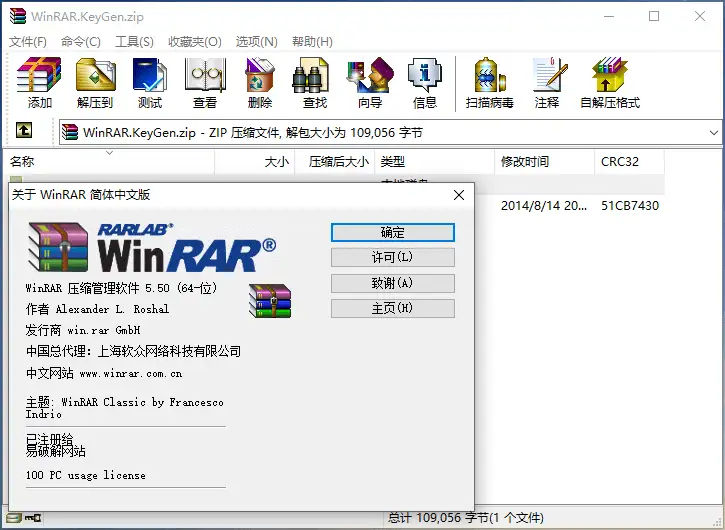Click the 主页(H) homepage button
The image size is (725, 530).
coord(392,308)
